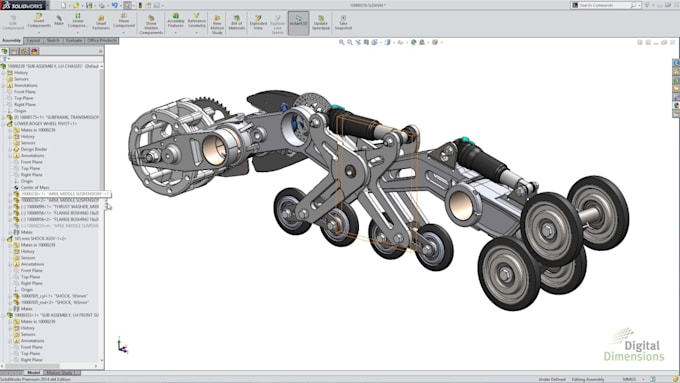The image size is (680, 383).
Task: Switch to the Assembly tab
Action: pos(11,40)
